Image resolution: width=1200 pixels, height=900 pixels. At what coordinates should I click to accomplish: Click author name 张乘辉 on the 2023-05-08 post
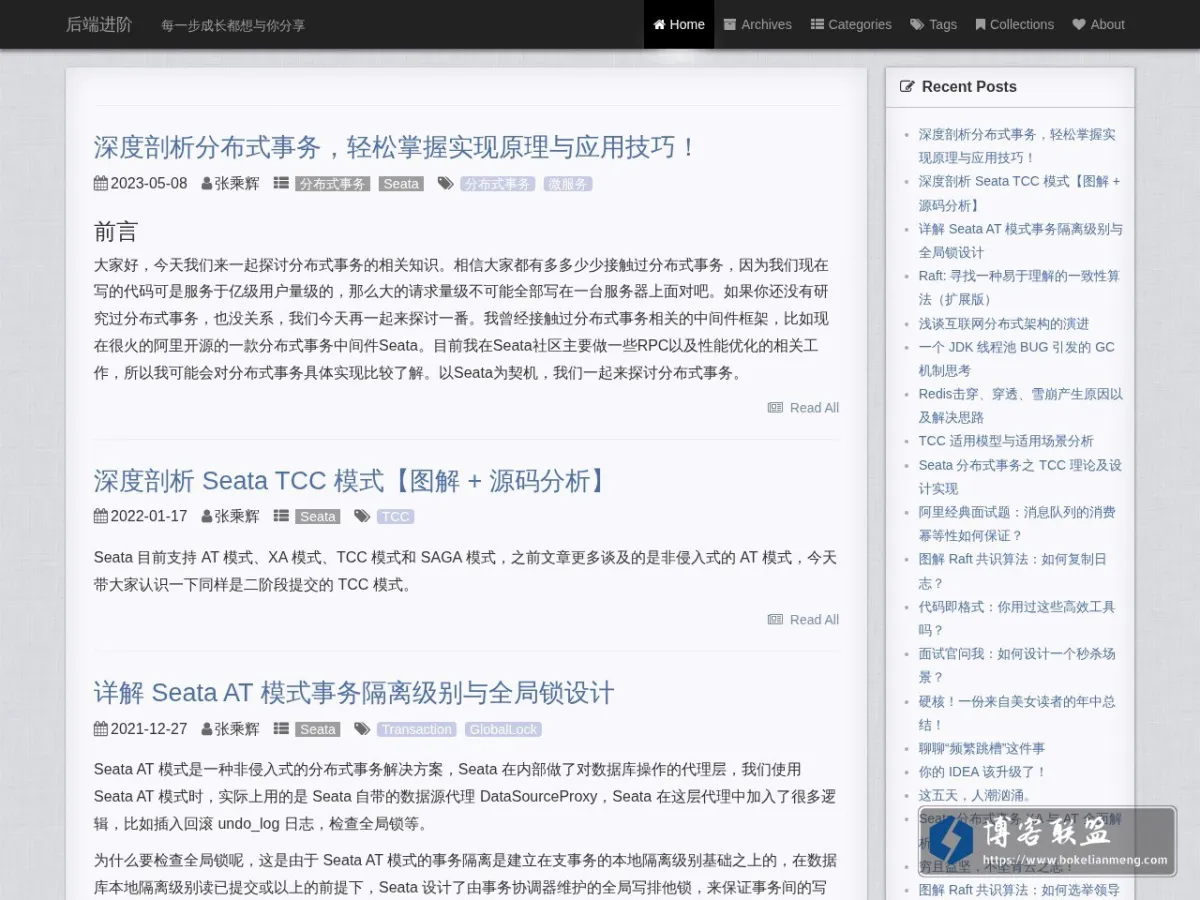[236, 184]
